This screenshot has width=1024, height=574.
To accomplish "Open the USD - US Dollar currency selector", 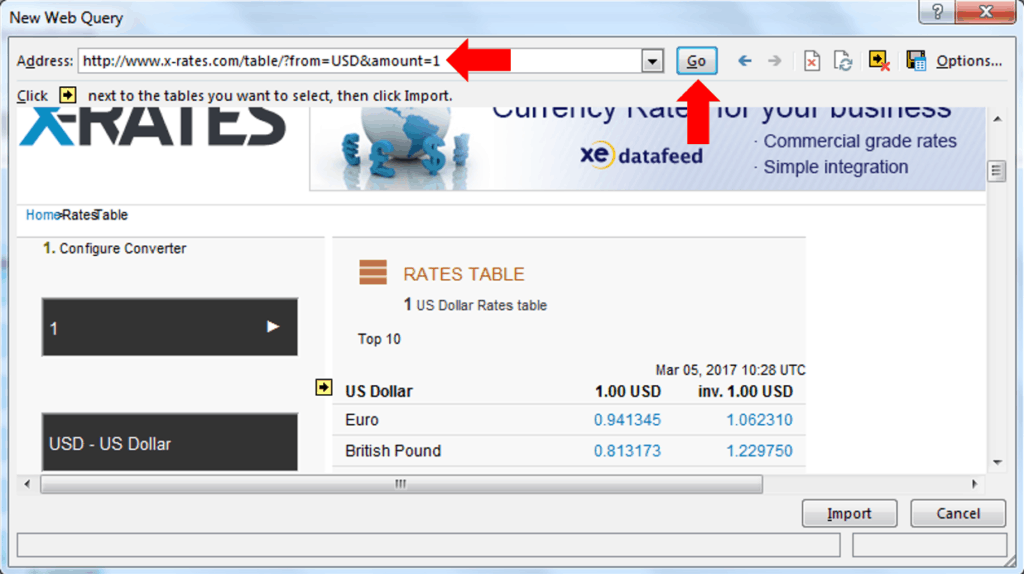I will tap(169, 443).
